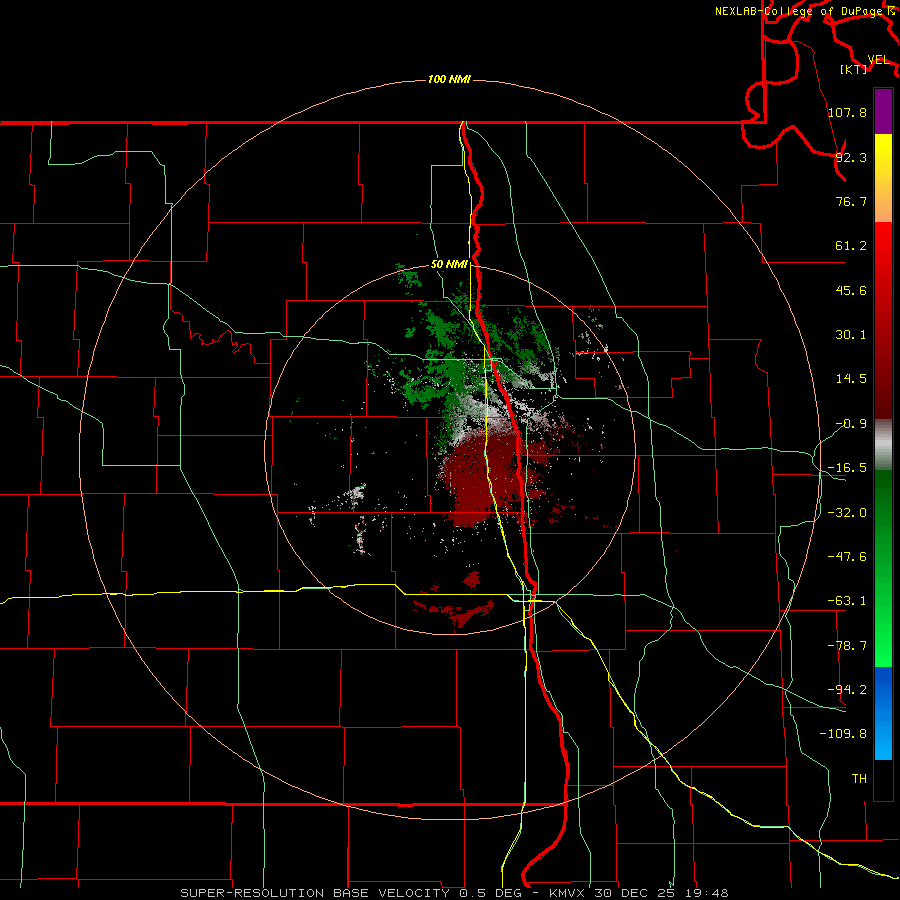Viewport: 900px width, 900px height.
Task: Click the 30.1 legend value
Action: 851,335
